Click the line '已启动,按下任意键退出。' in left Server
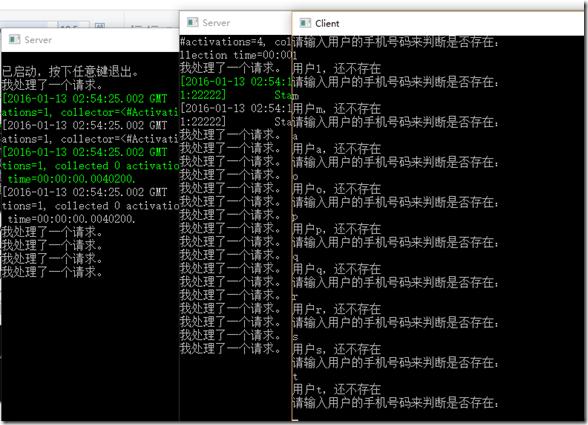The height and width of the screenshot is (425, 588). (70, 71)
